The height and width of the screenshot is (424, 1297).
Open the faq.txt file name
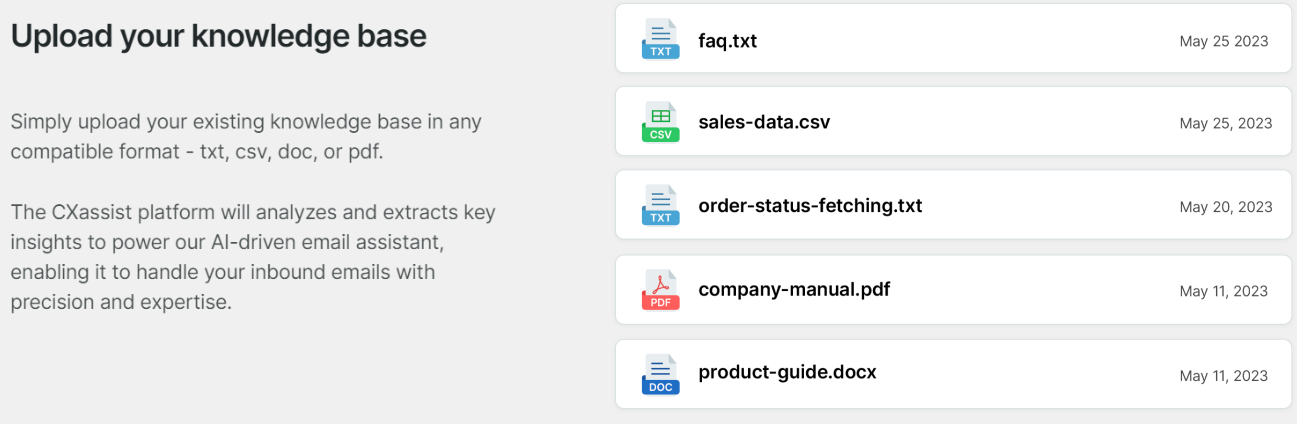pos(727,41)
